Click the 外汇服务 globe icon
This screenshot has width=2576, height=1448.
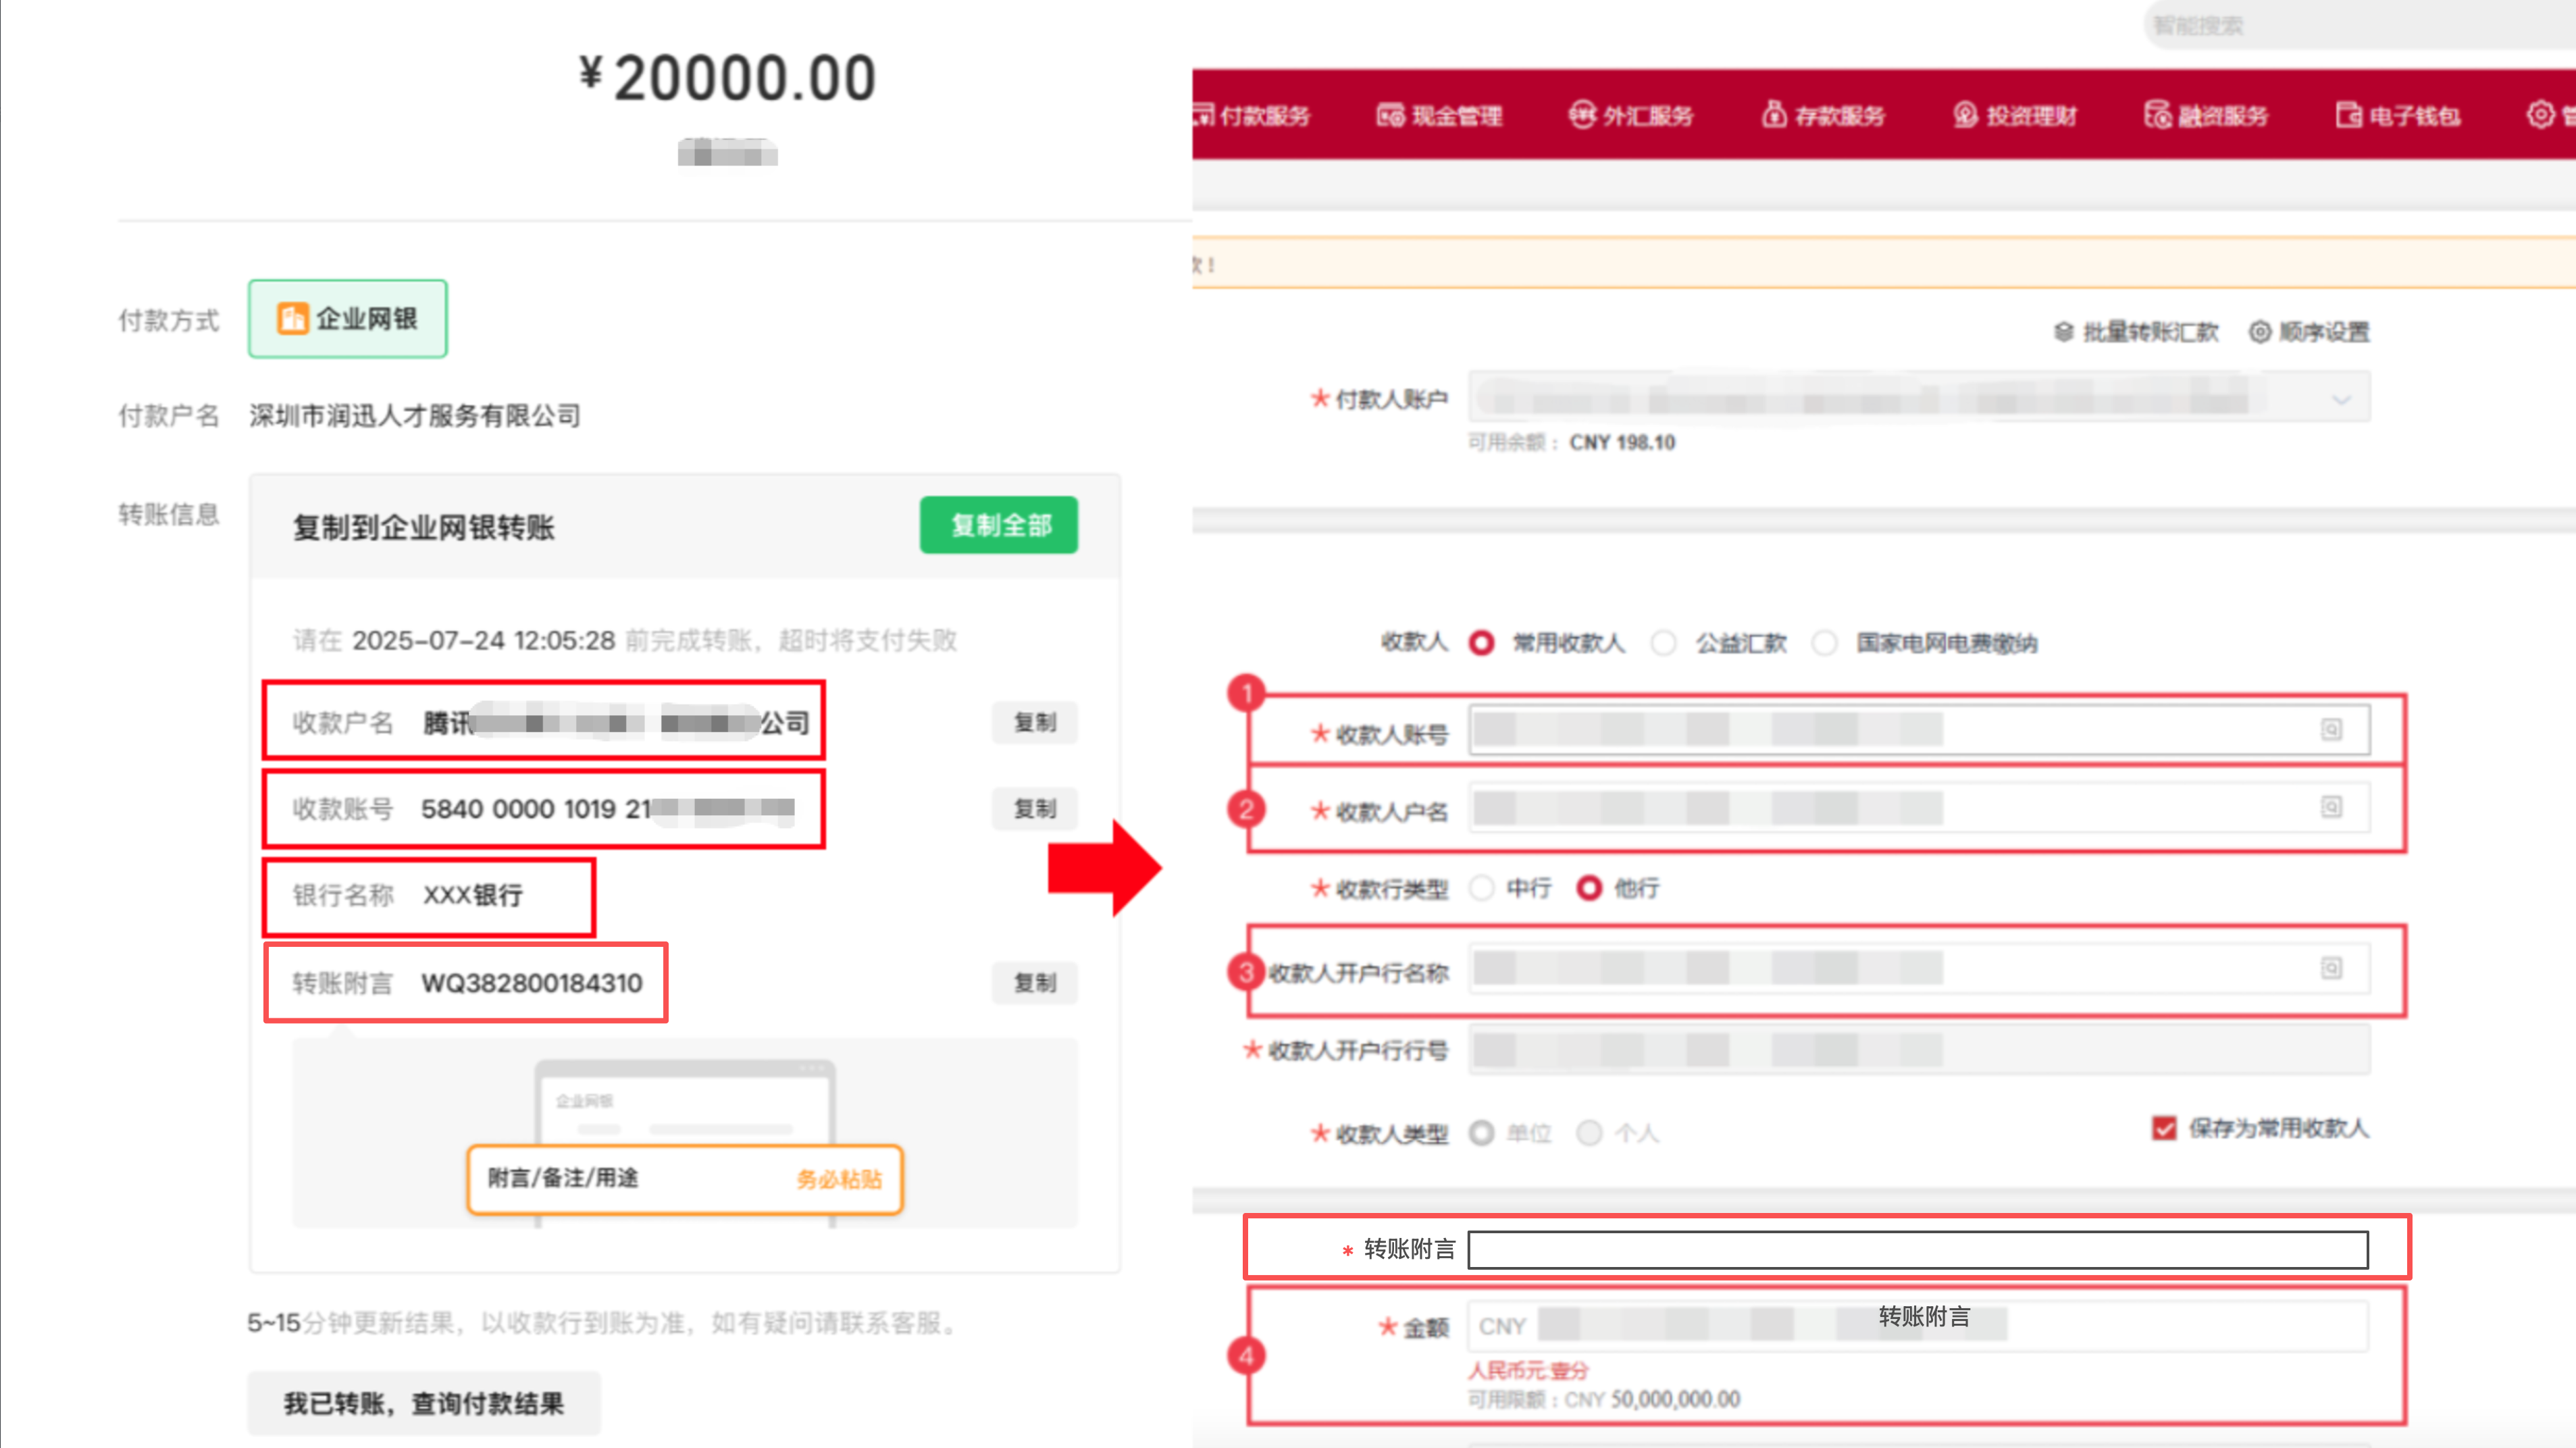point(1583,115)
